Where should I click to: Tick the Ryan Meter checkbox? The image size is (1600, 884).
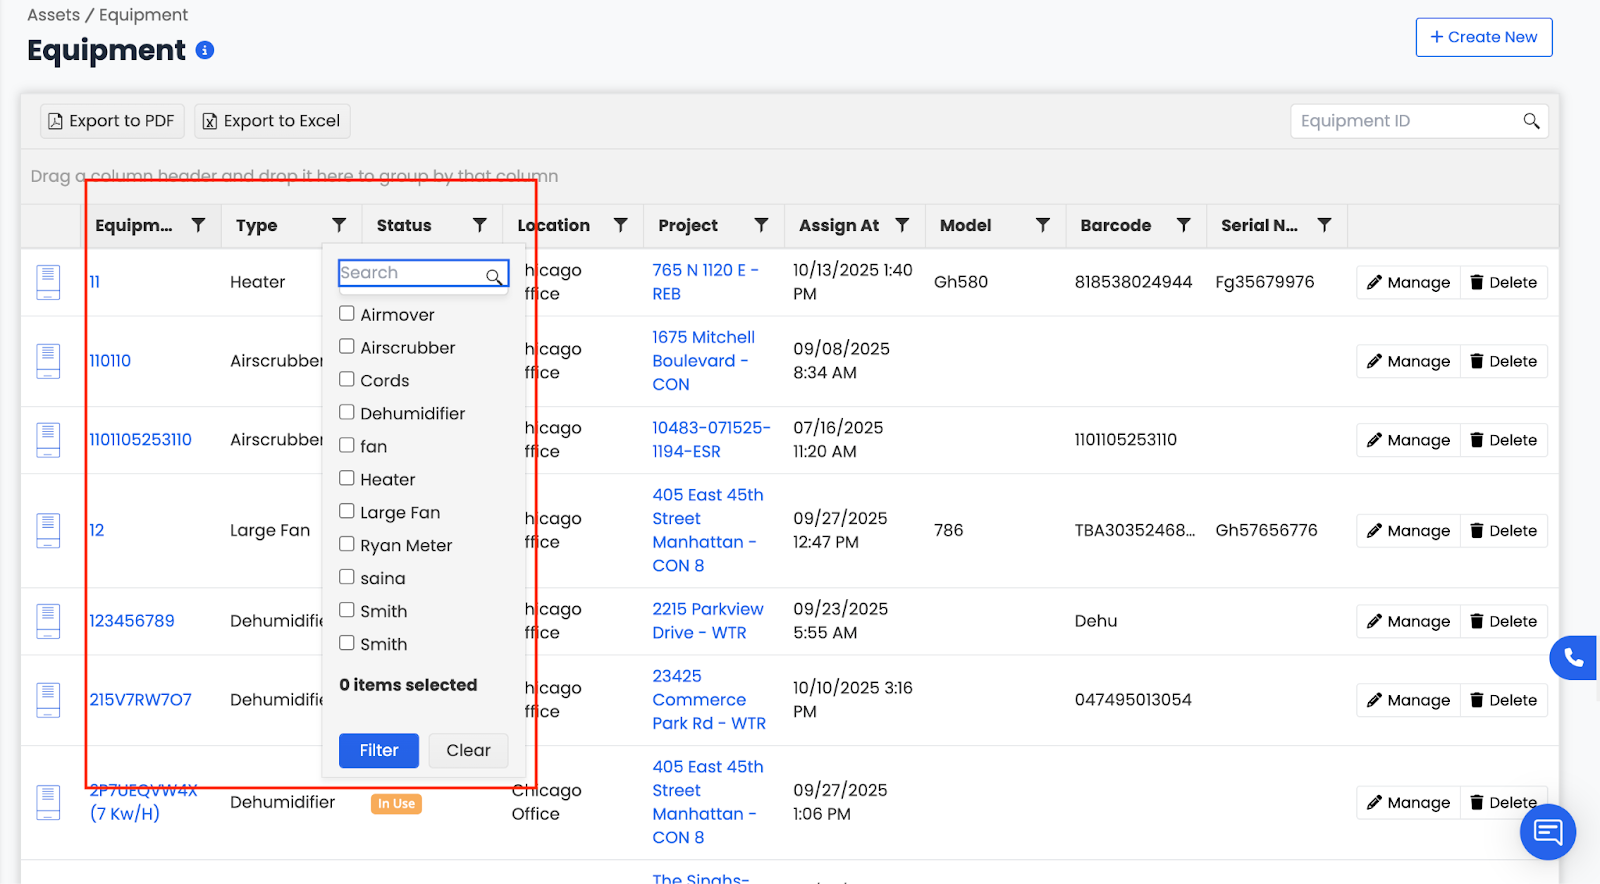click(347, 544)
